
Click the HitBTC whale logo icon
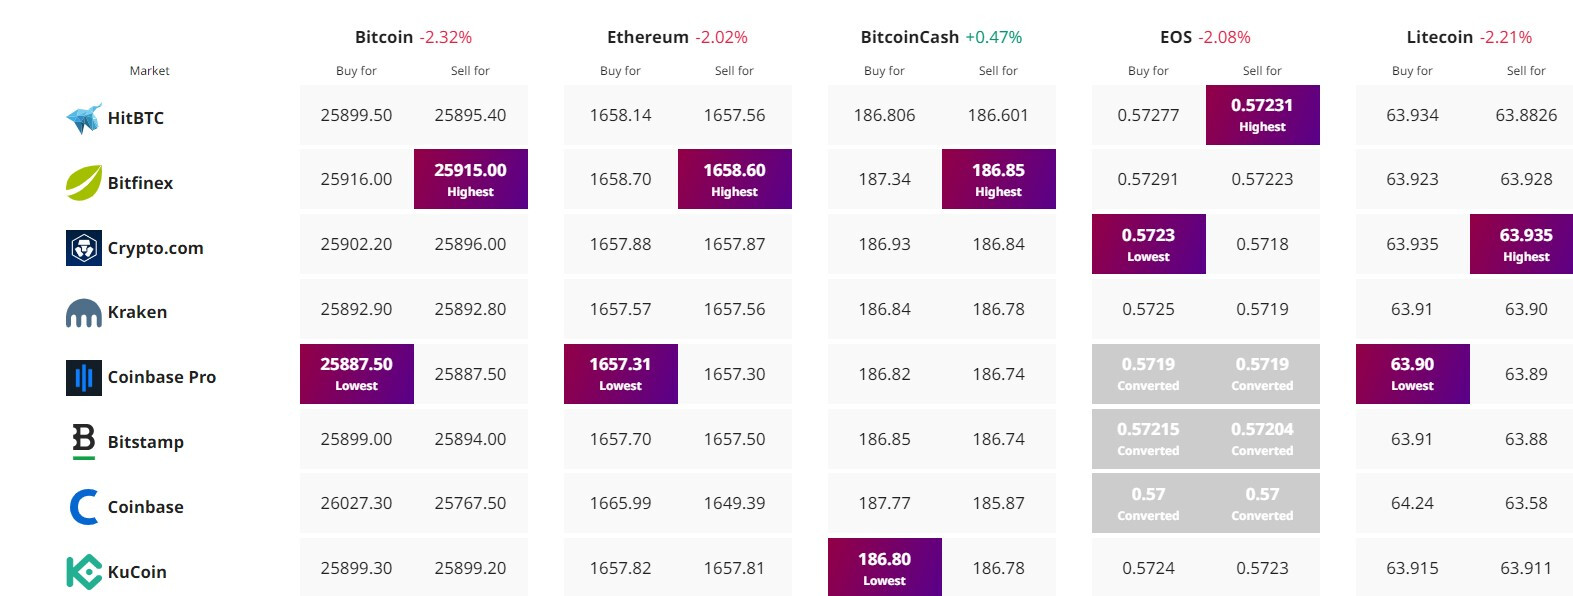84,118
